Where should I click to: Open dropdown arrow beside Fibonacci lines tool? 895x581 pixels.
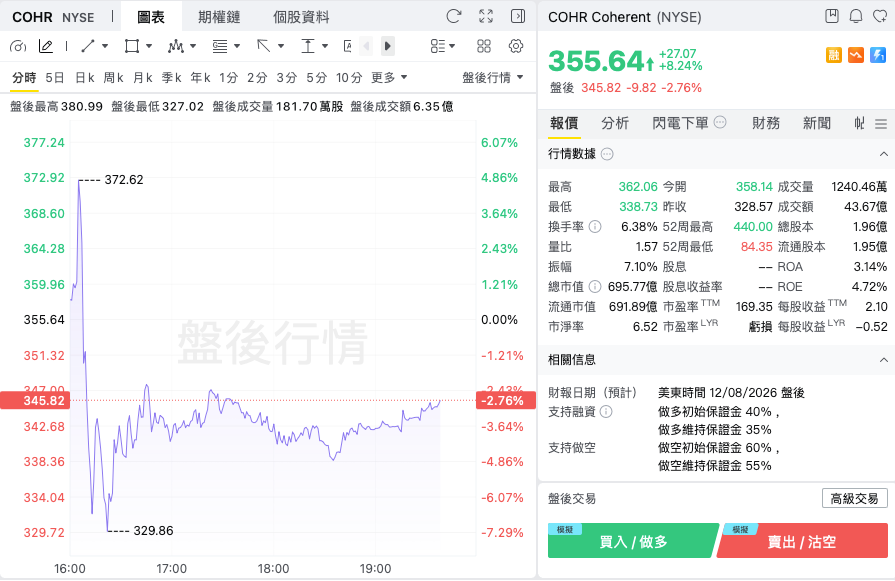click(x=237, y=46)
